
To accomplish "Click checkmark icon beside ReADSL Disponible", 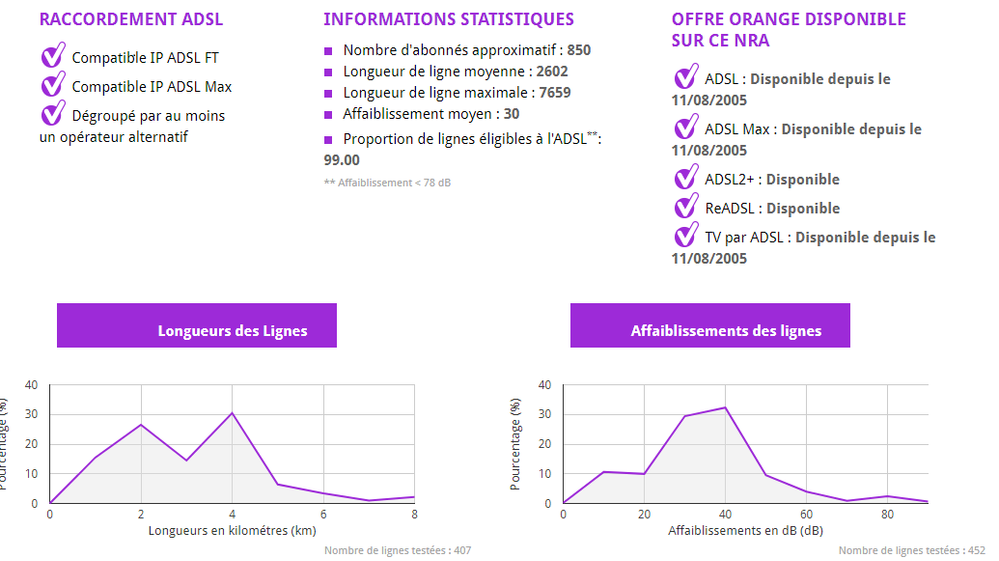I will (686, 206).
